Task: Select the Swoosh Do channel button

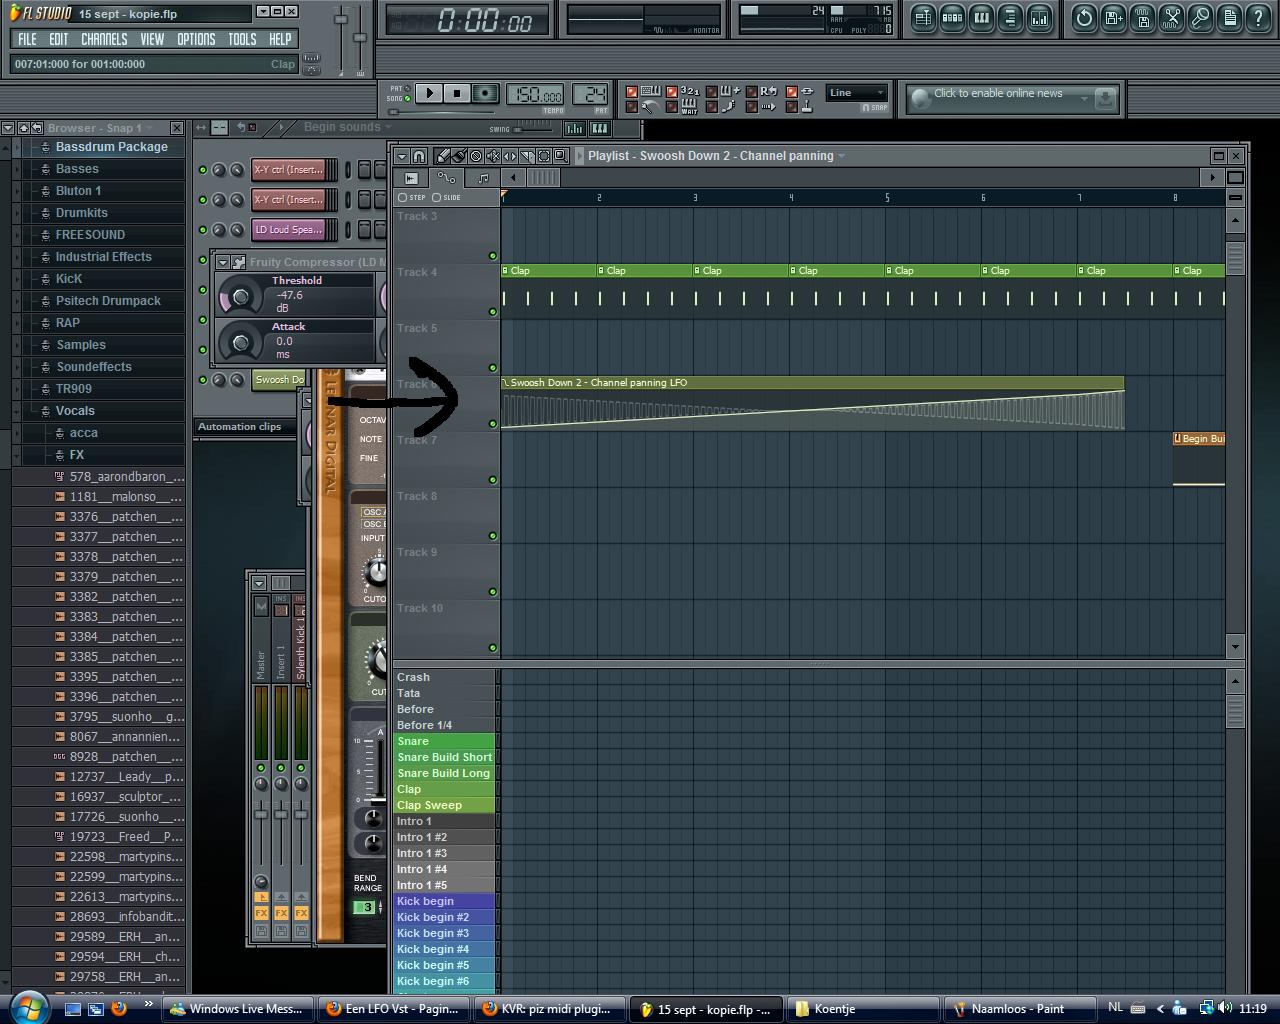Action: point(279,380)
